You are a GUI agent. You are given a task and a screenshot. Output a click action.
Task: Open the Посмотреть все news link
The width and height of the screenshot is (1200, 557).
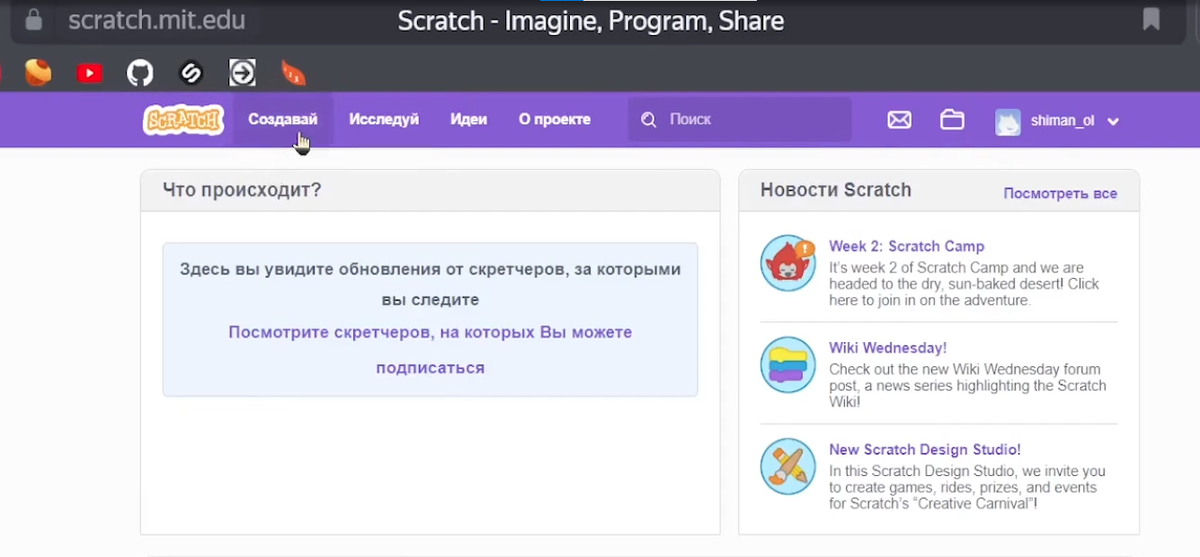tap(1060, 193)
